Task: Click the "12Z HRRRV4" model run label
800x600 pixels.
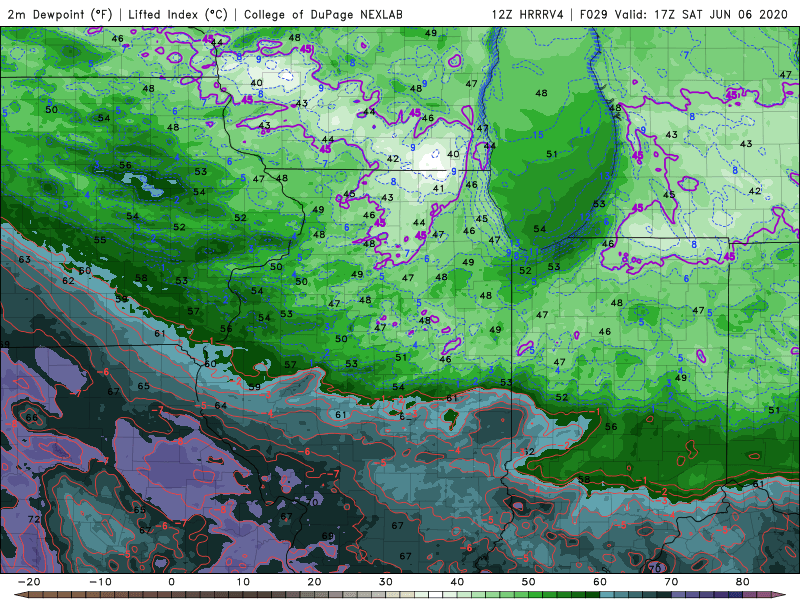Action: (x=528, y=15)
